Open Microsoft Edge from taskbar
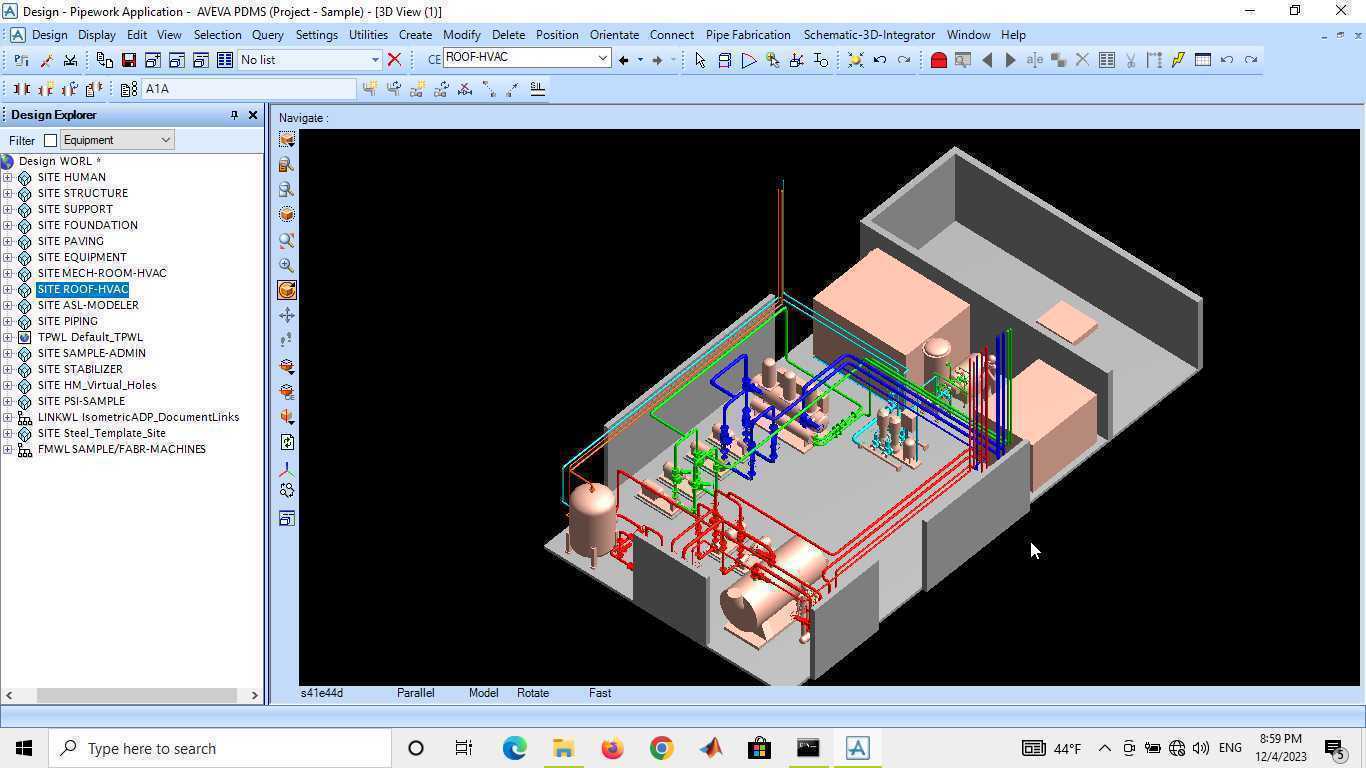 [x=514, y=748]
